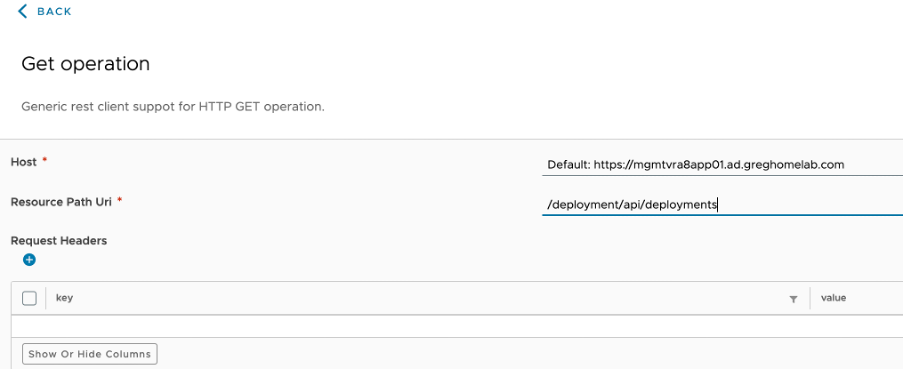This screenshot has width=904, height=370.
Task: Click the Resource Path Uri label
Action: (61, 202)
